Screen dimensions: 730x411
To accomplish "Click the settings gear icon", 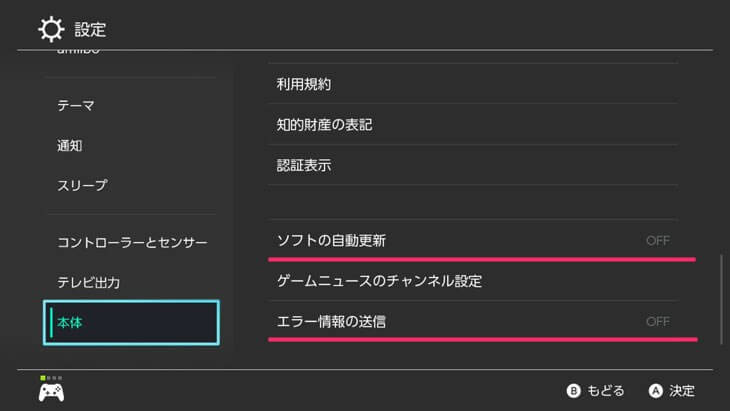I will point(51,29).
